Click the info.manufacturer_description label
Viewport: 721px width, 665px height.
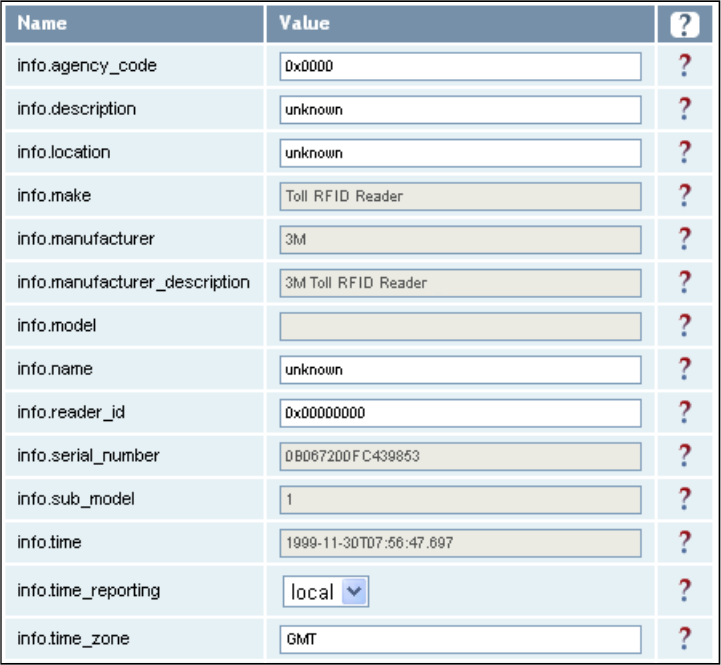coord(134,282)
